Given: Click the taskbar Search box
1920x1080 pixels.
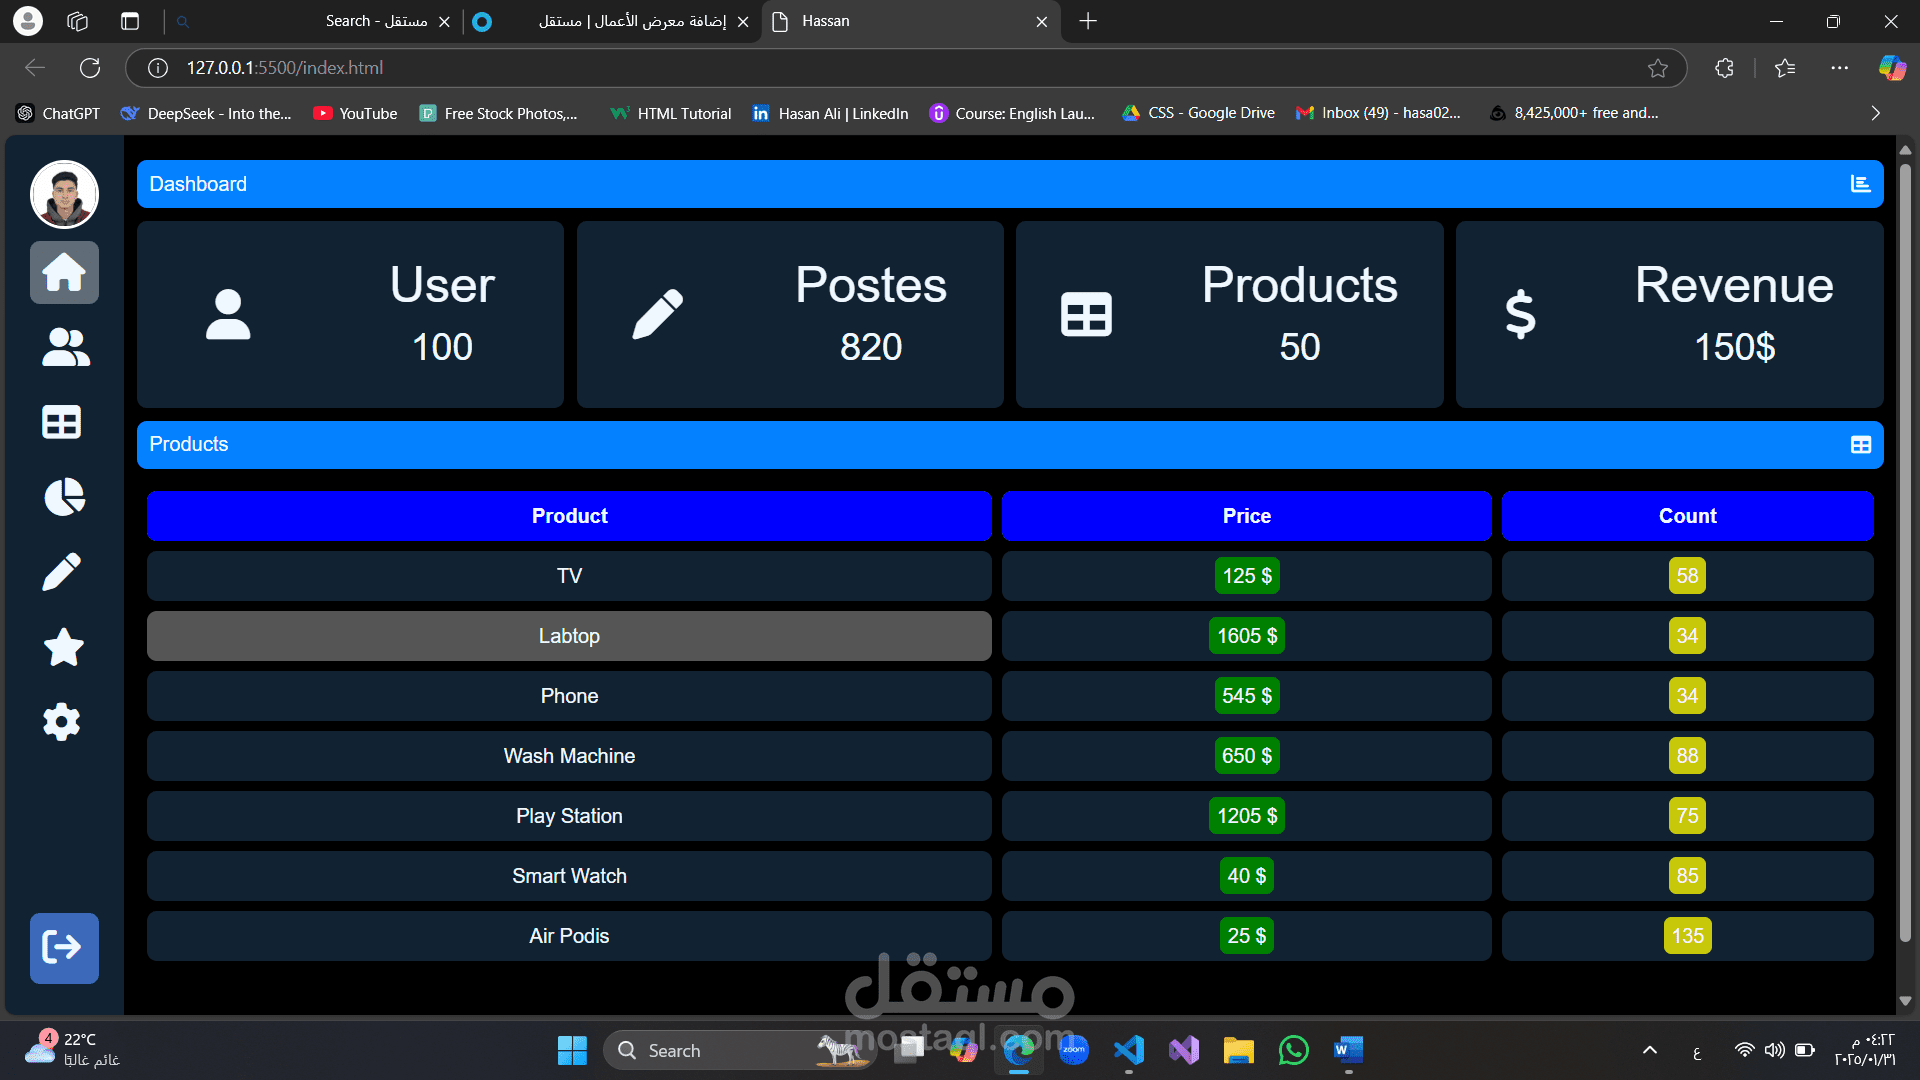Looking at the screenshot, I should (x=740, y=1050).
